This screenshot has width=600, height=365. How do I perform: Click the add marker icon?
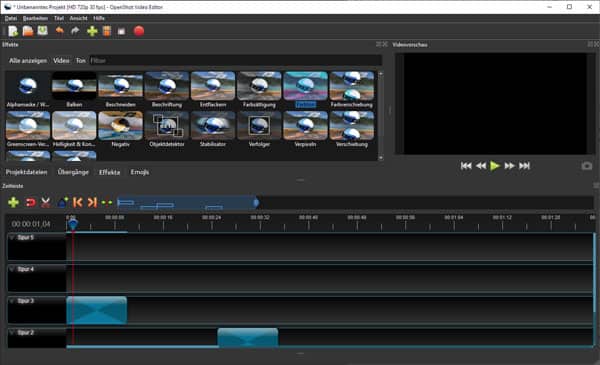click(x=62, y=202)
